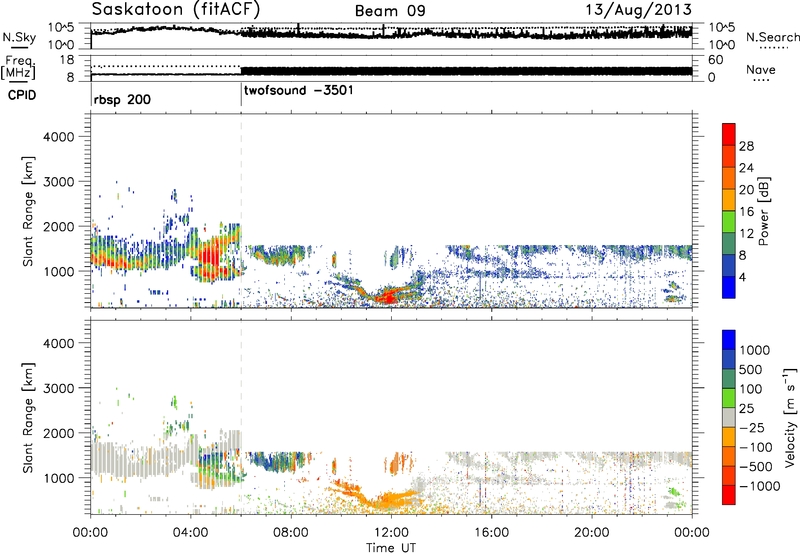
Task: Click the velocity scale value '-25'
Action: [x=751, y=427]
